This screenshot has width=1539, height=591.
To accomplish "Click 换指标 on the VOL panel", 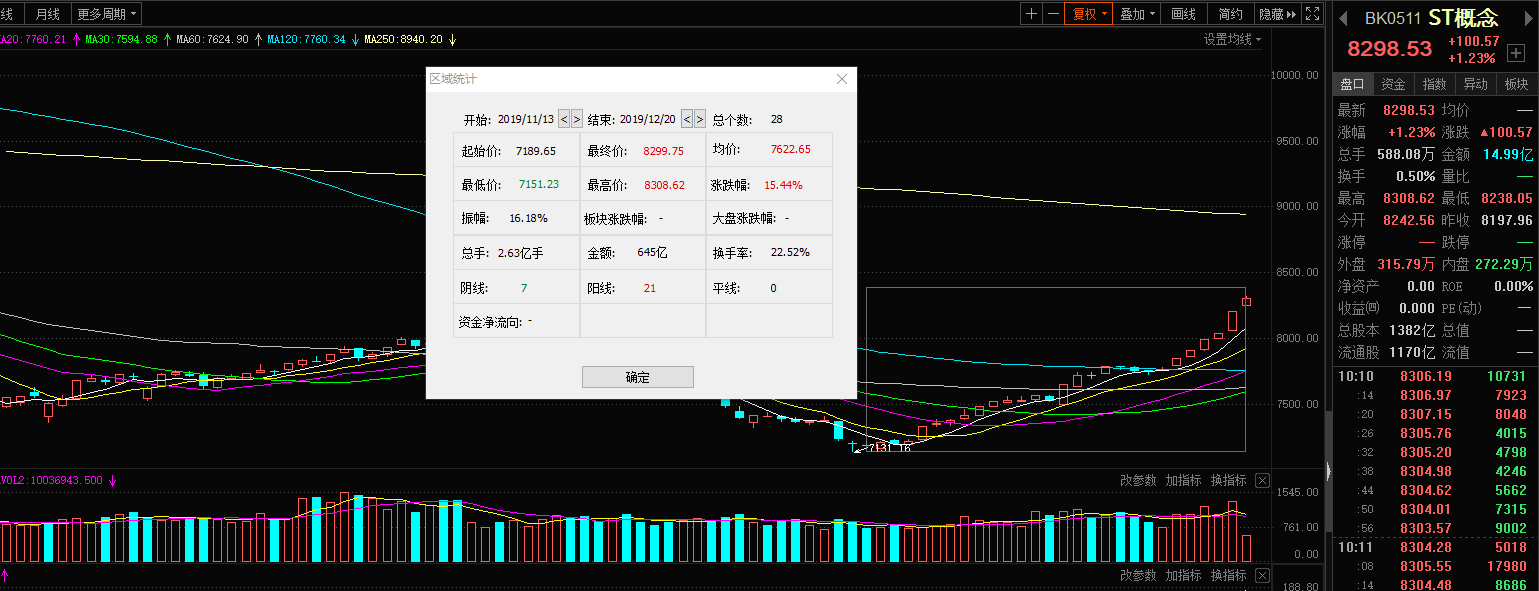I will [1228, 481].
